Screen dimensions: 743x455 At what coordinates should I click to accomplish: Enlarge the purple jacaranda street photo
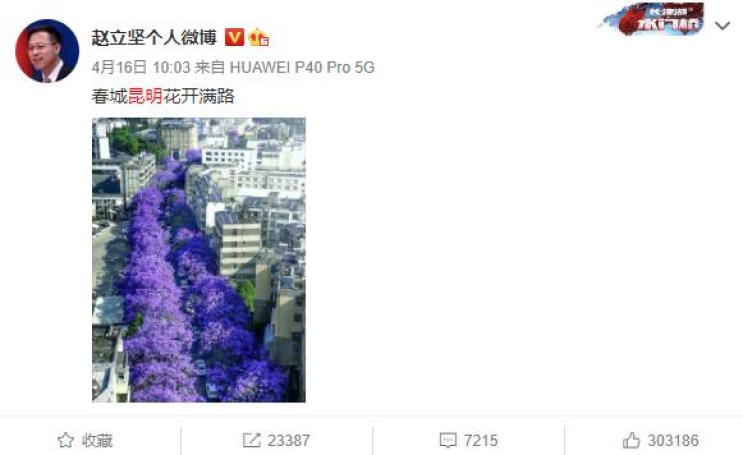[199, 260]
